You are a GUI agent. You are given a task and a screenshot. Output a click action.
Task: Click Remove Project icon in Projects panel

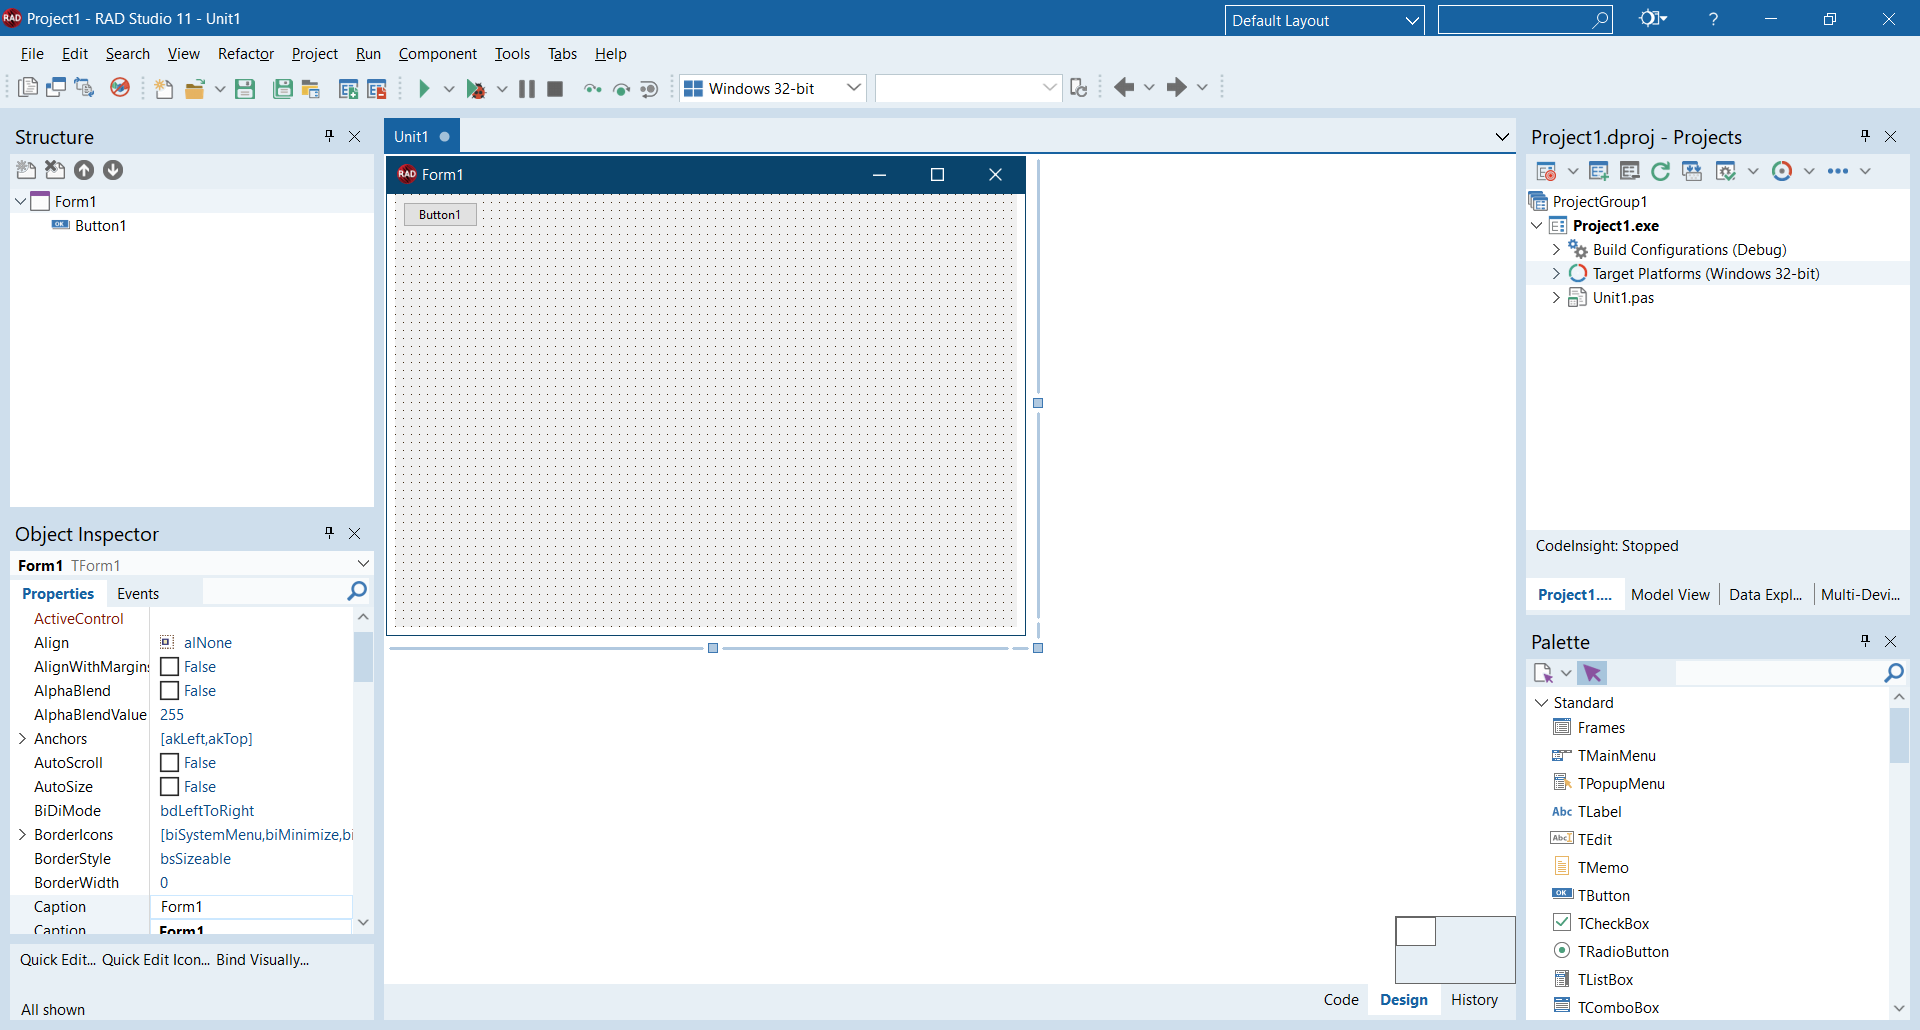pos(1630,171)
